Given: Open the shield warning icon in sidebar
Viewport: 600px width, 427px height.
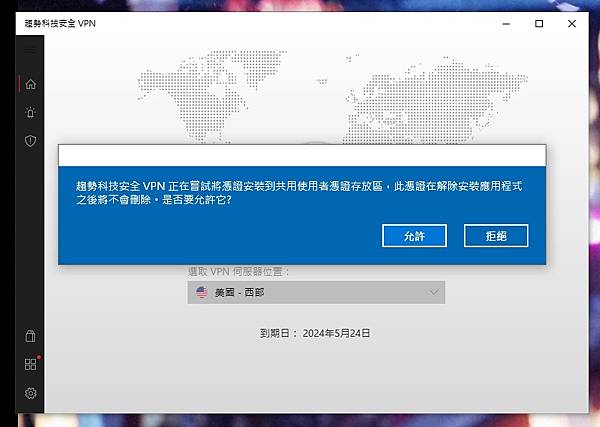Looking at the screenshot, I should coord(31,140).
